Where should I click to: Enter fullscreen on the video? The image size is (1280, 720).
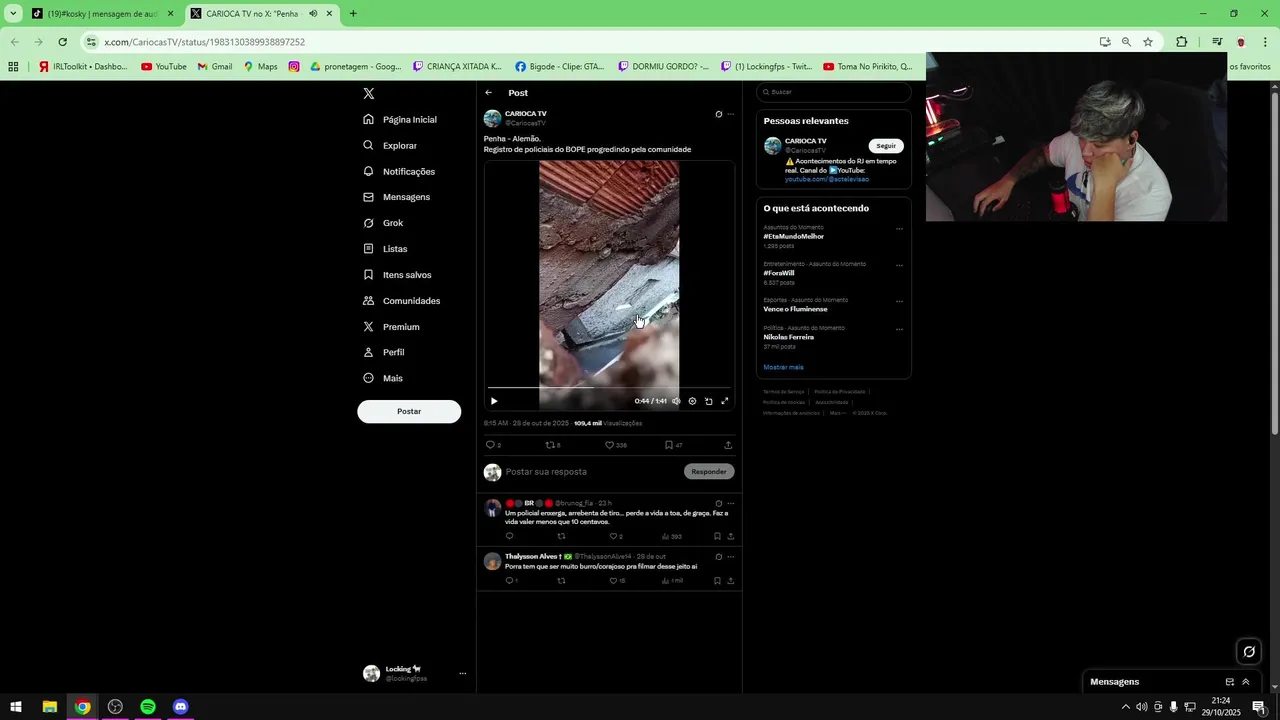725,401
